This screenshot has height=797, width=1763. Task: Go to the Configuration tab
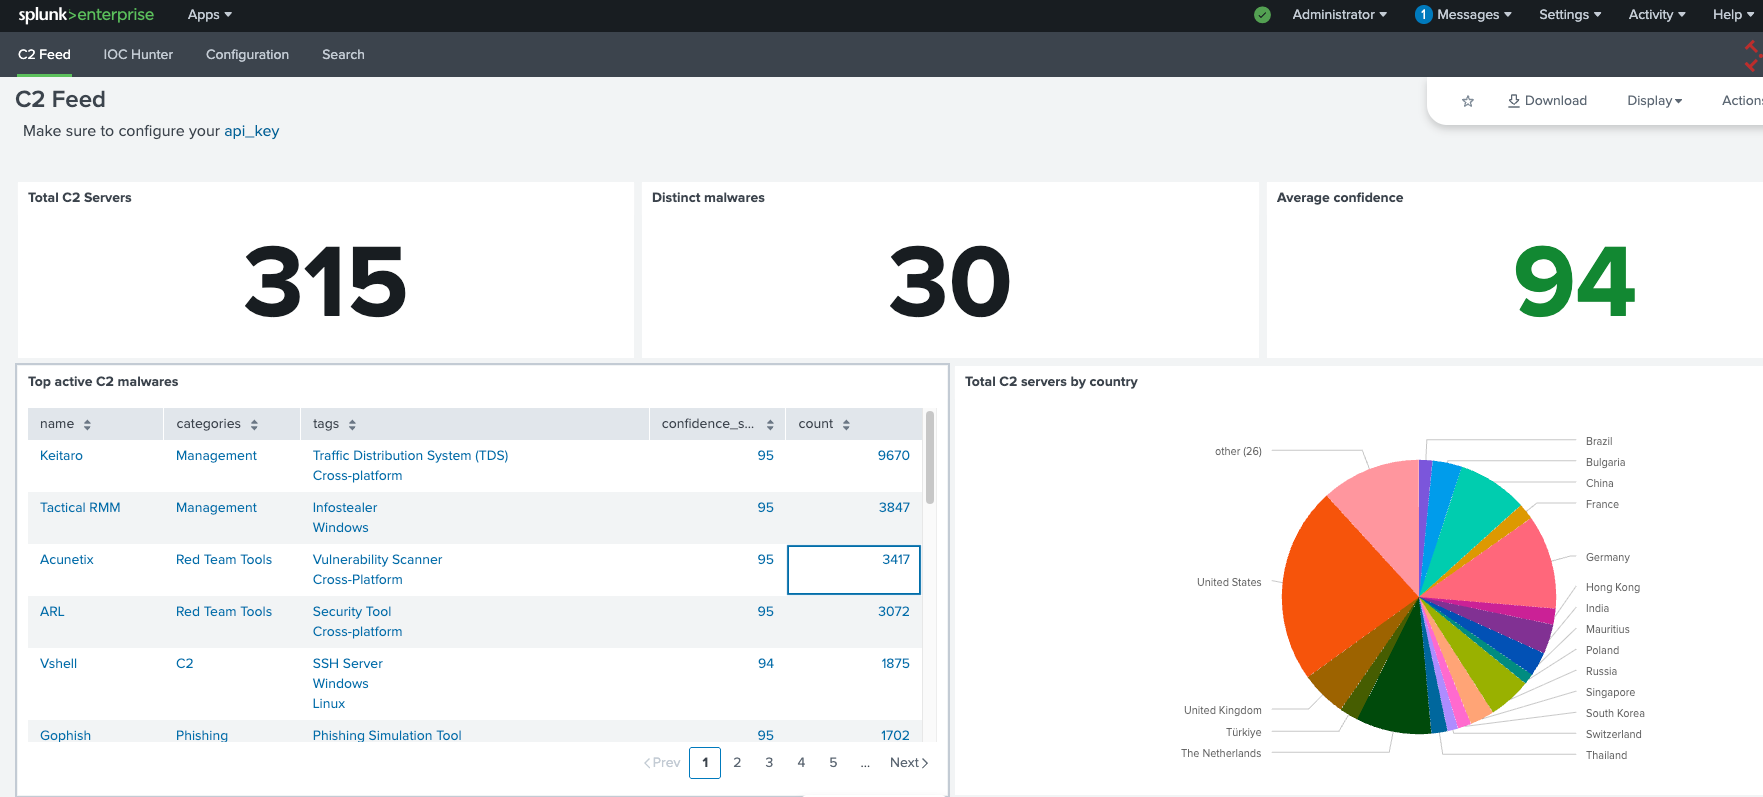tap(247, 54)
